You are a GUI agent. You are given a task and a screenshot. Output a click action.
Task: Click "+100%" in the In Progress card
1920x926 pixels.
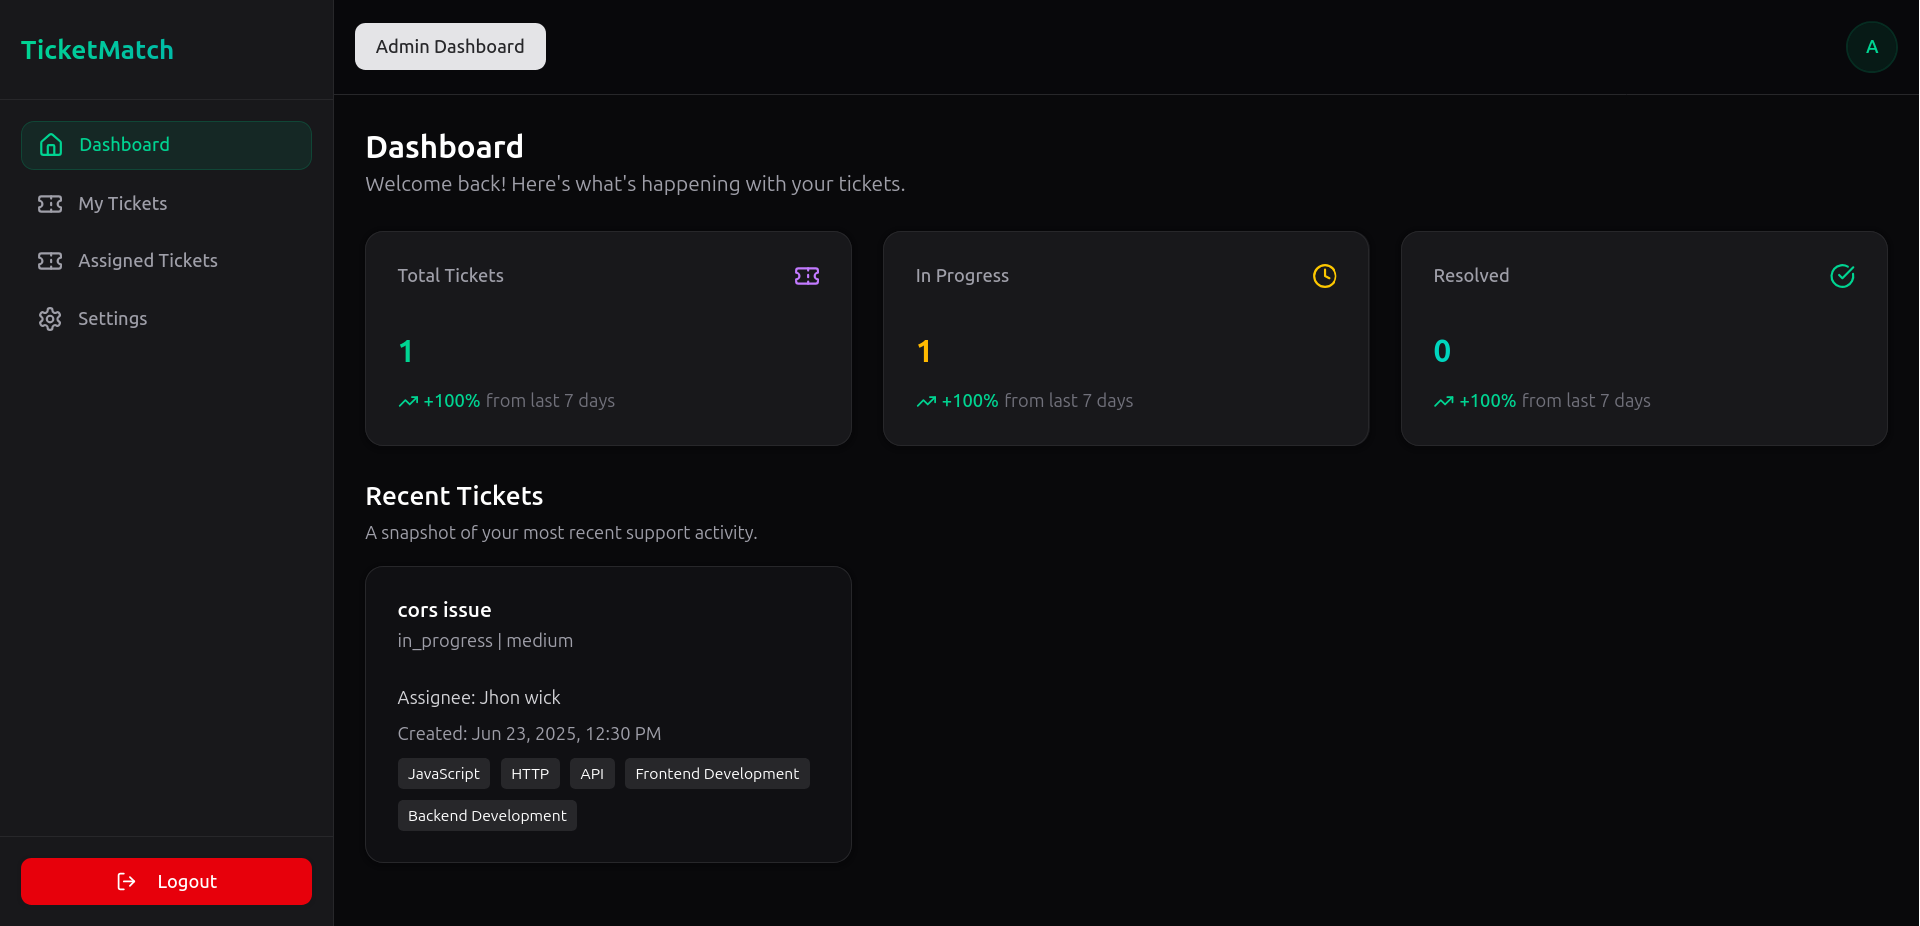pos(970,401)
